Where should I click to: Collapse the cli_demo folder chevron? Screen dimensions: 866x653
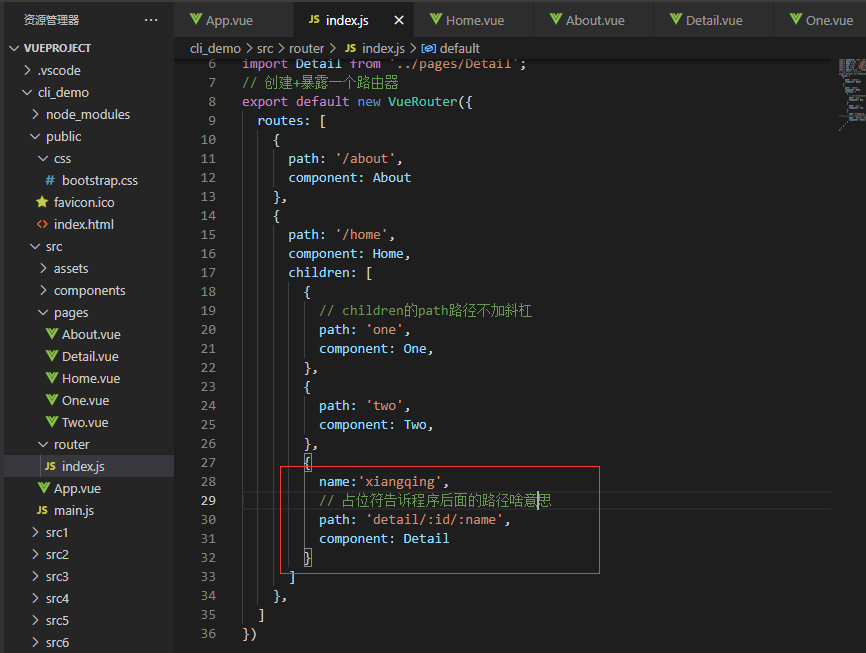pyautogui.click(x=27, y=92)
